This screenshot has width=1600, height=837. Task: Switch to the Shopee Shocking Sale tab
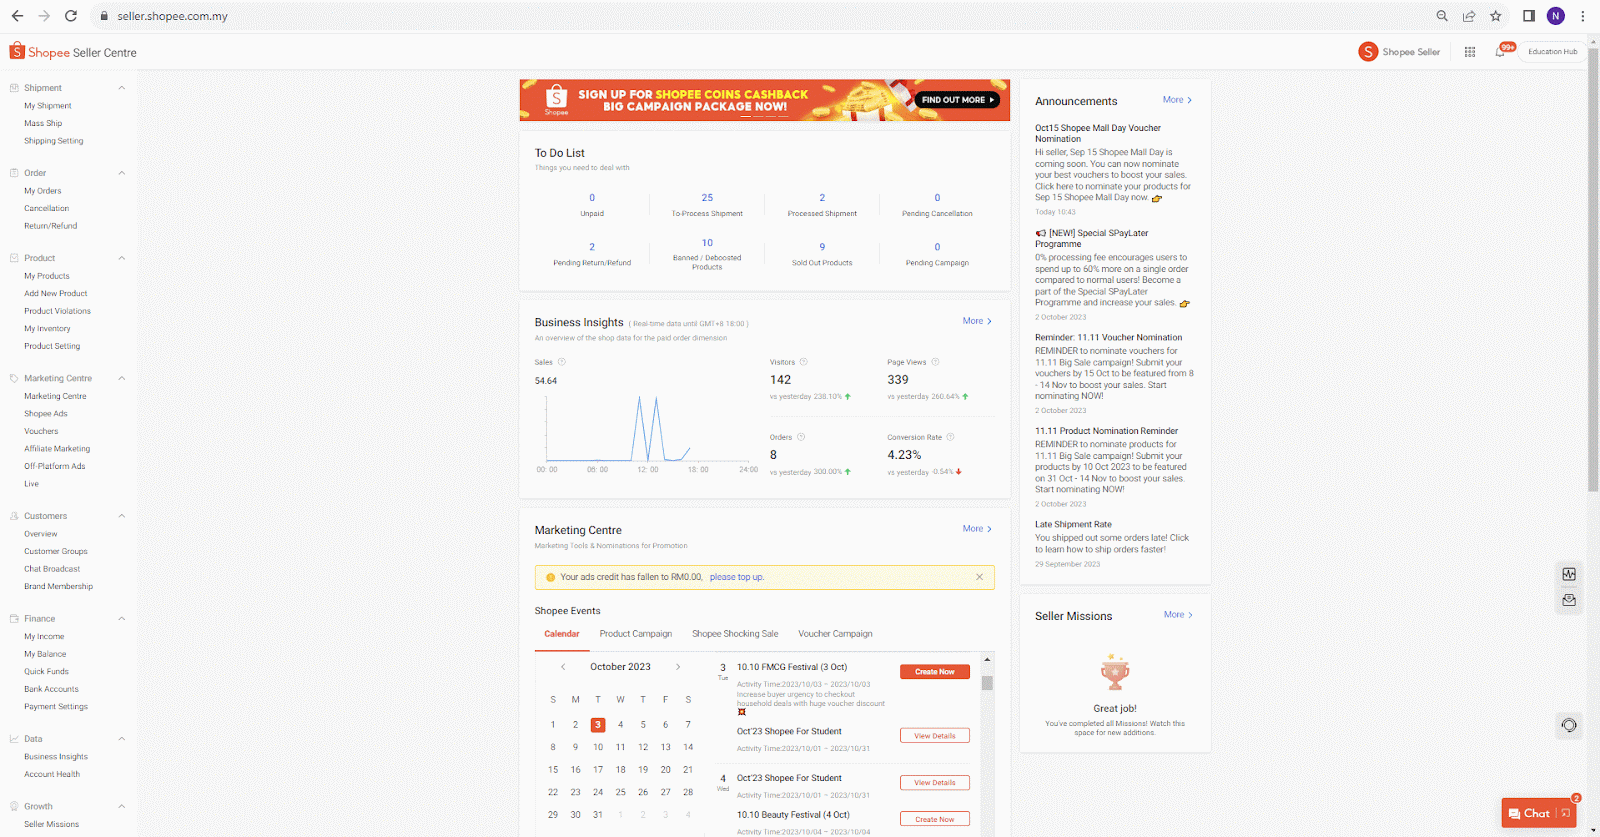(x=735, y=634)
